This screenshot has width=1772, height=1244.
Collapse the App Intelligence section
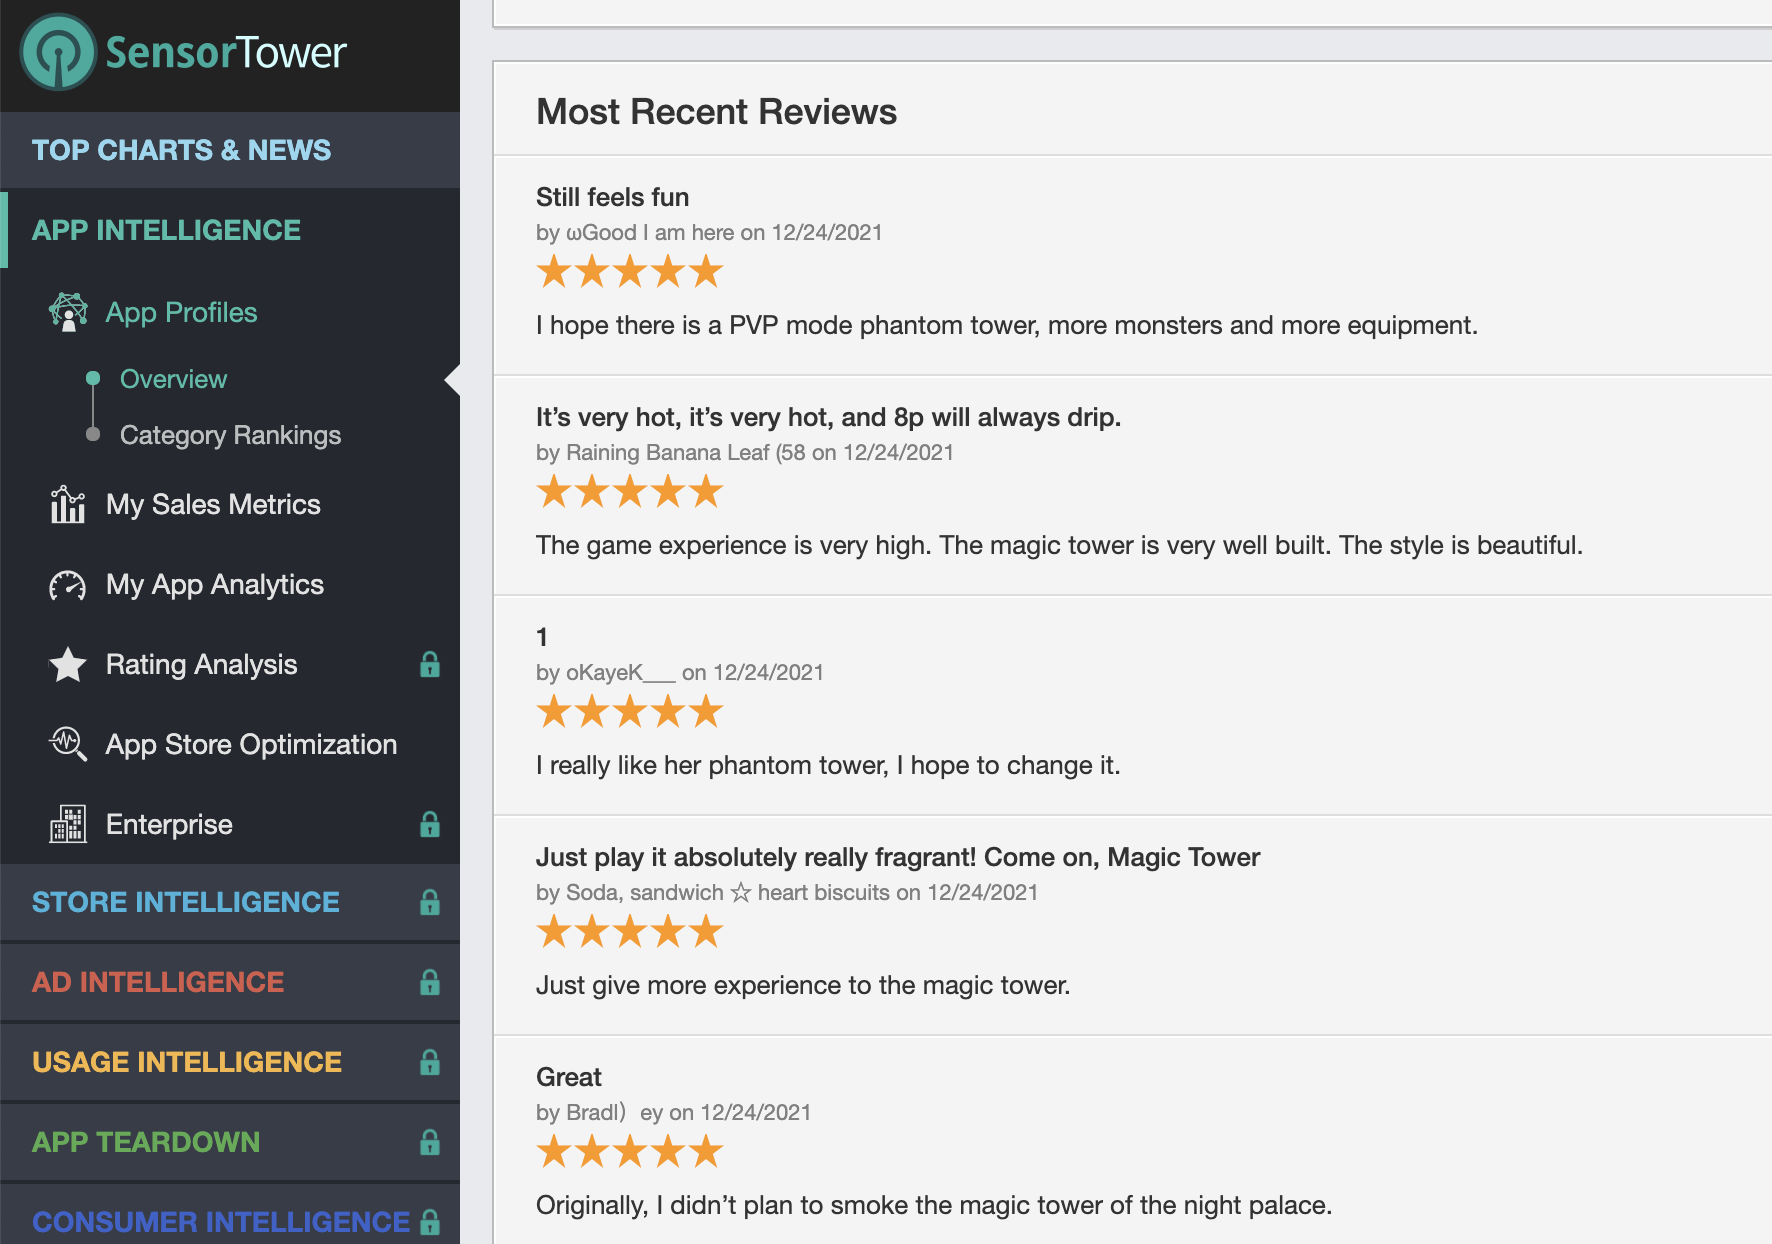[166, 230]
